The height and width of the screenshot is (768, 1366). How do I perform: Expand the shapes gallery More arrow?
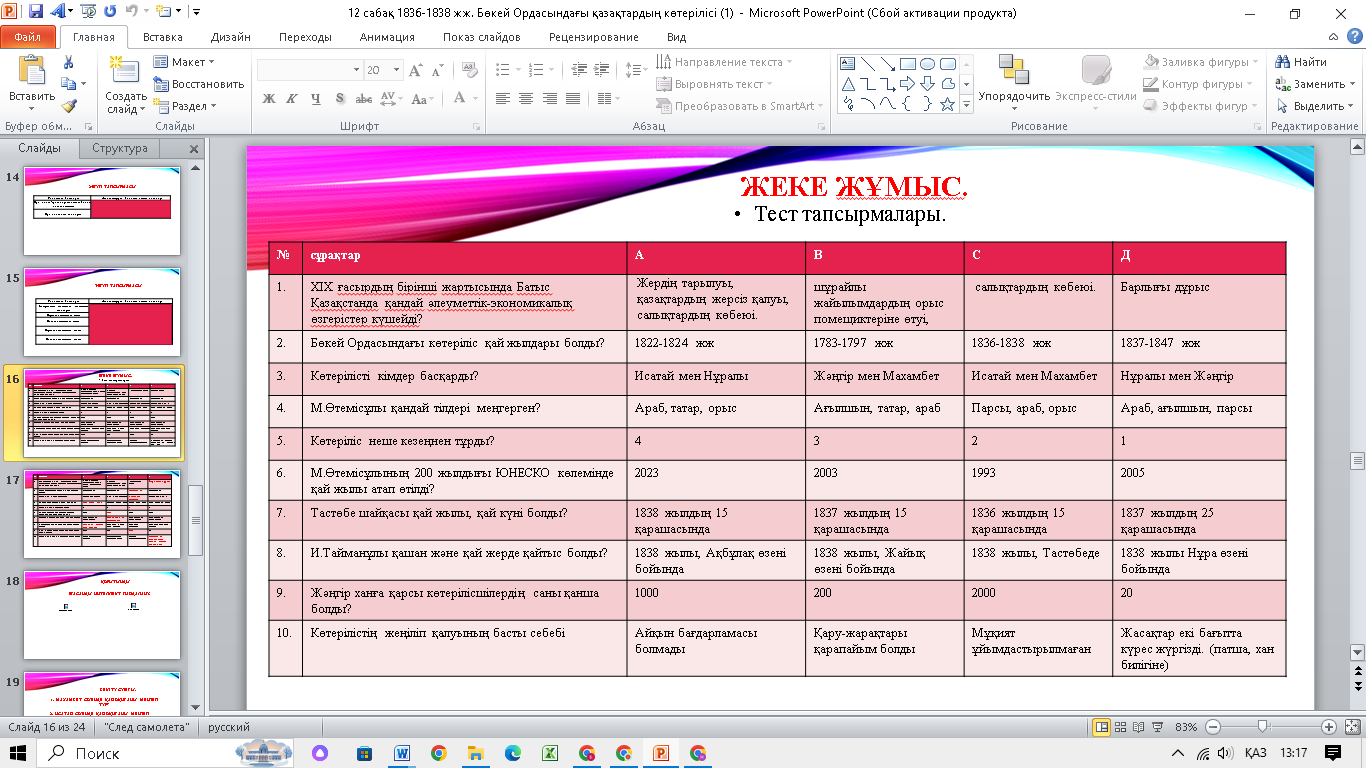tap(966, 104)
